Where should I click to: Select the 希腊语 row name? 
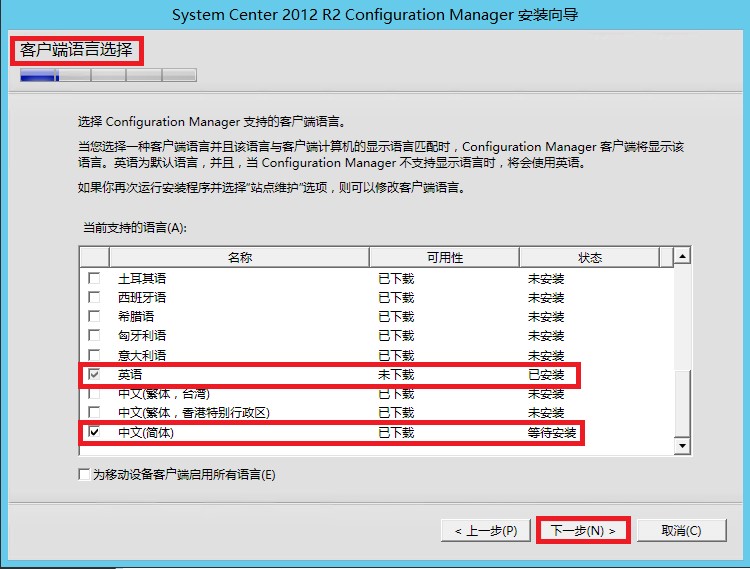point(136,317)
